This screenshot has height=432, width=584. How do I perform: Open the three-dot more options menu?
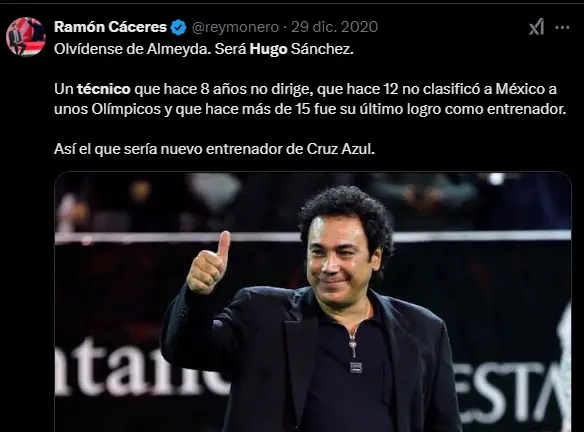[562, 27]
